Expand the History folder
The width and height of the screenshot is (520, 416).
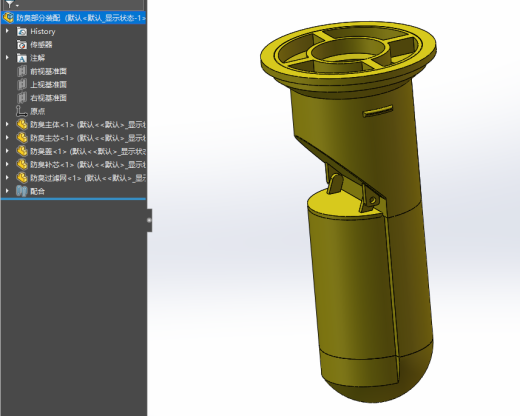tap(7, 31)
